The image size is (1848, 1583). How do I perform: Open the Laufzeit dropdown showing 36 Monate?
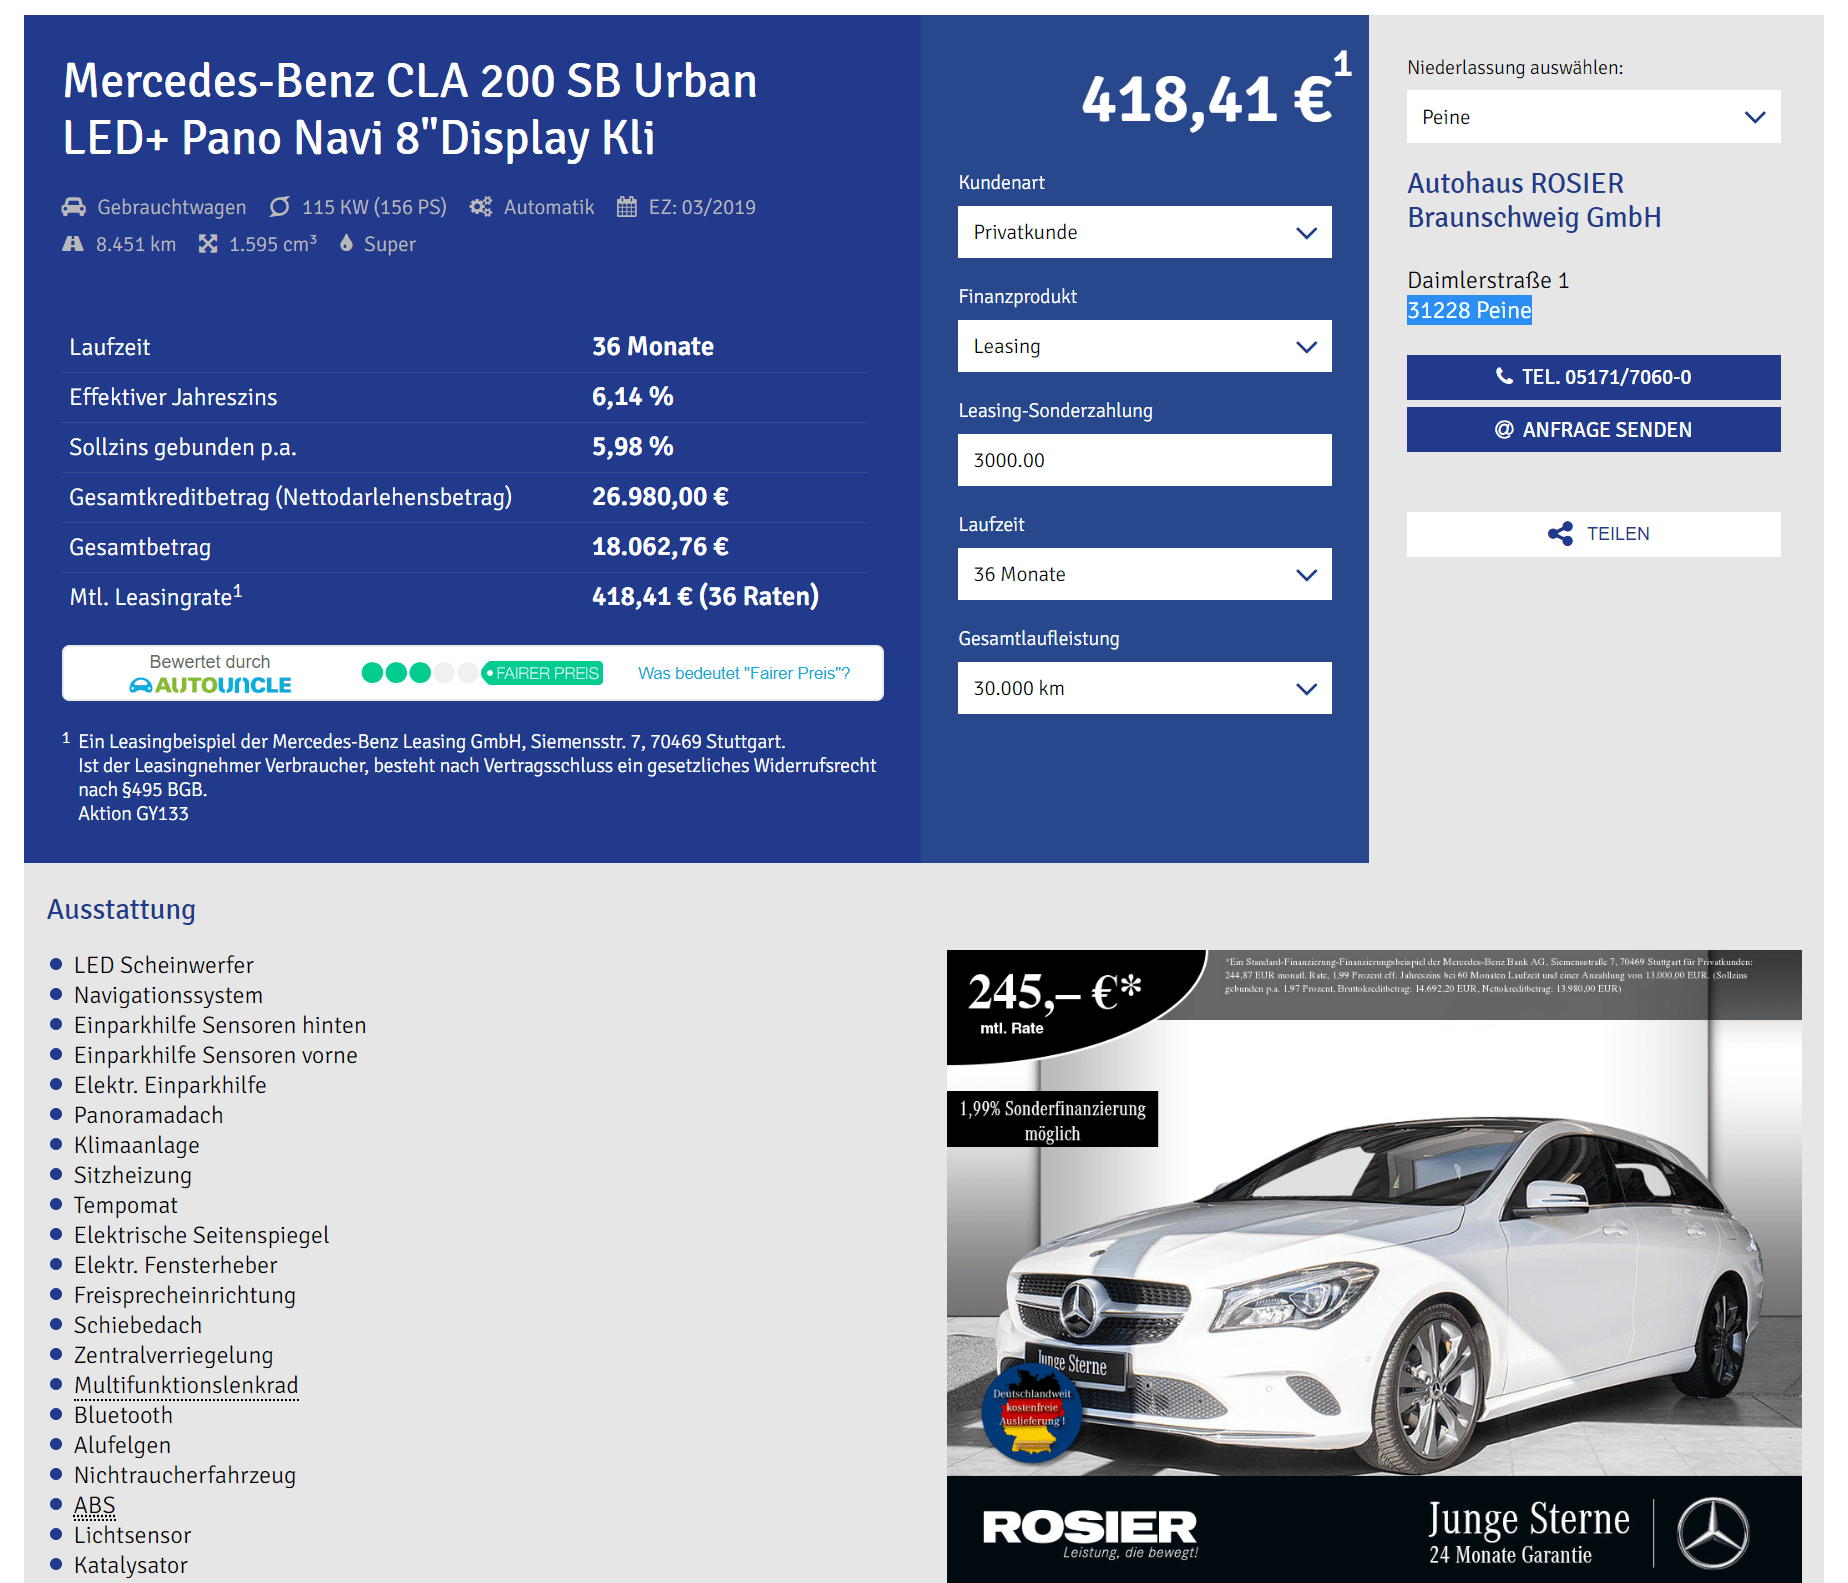(1144, 574)
